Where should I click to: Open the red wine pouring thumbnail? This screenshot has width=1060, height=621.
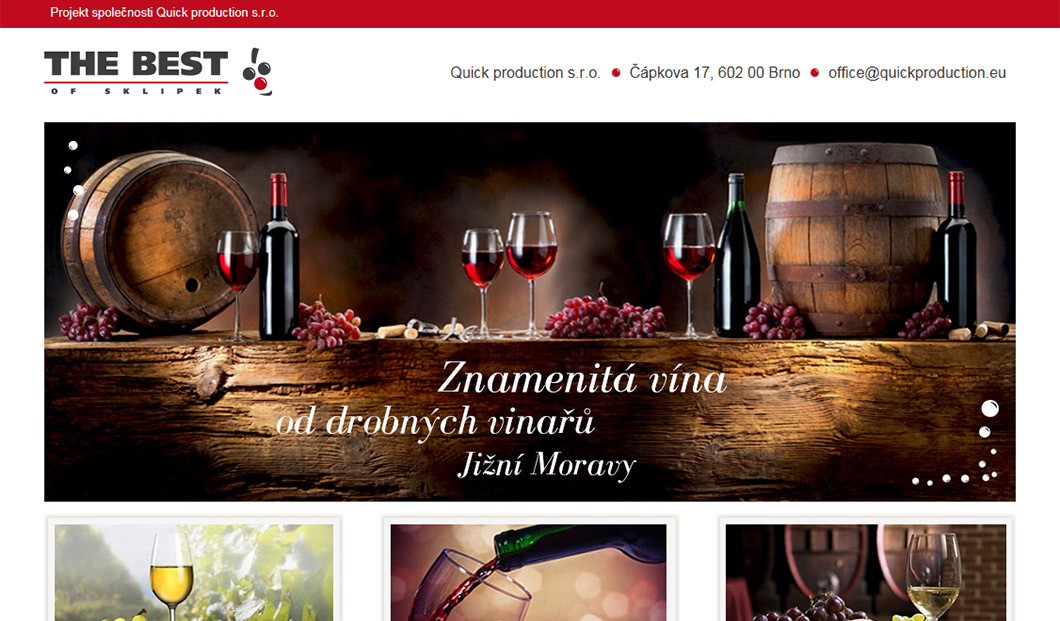(529, 572)
